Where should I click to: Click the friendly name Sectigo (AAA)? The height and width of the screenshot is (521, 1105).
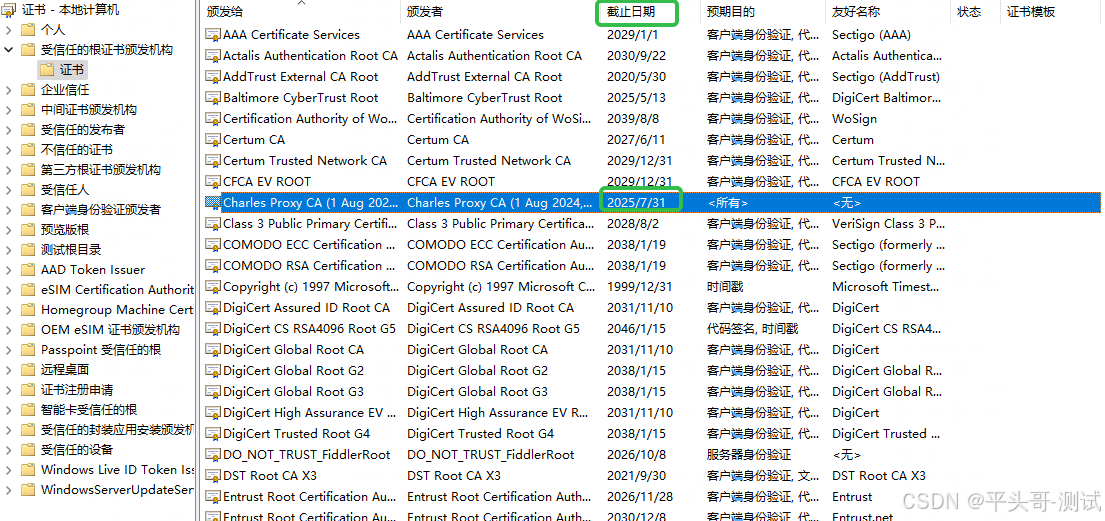pos(871,35)
